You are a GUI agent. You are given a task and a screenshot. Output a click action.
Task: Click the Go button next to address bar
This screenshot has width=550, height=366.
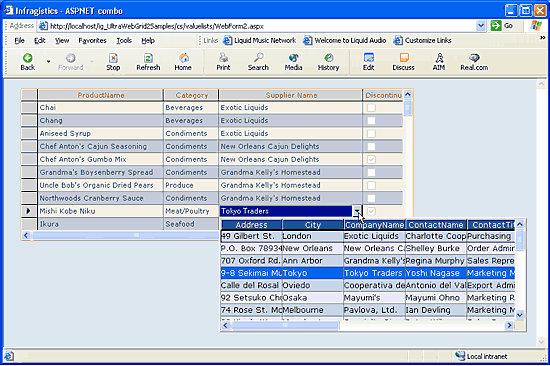pos(502,26)
